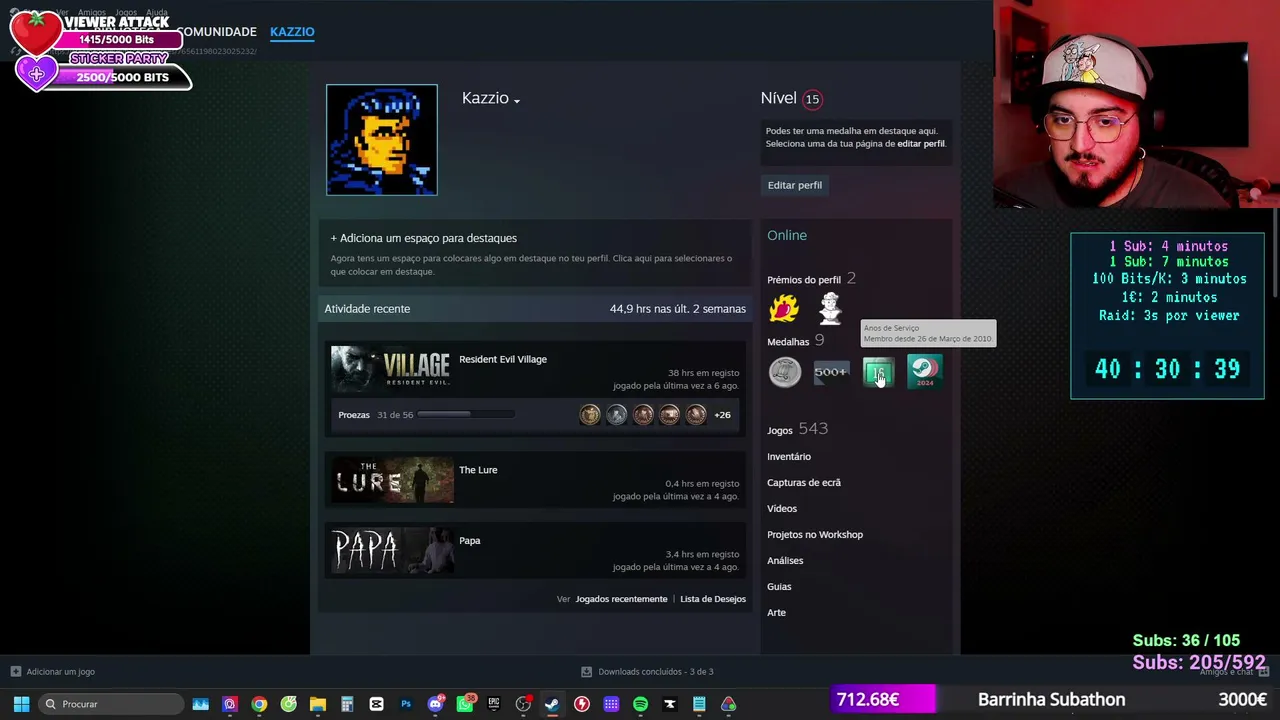This screenshot has height=720, width=1280.
Task: Open the Arte link
Action: (x=776, y=613)
